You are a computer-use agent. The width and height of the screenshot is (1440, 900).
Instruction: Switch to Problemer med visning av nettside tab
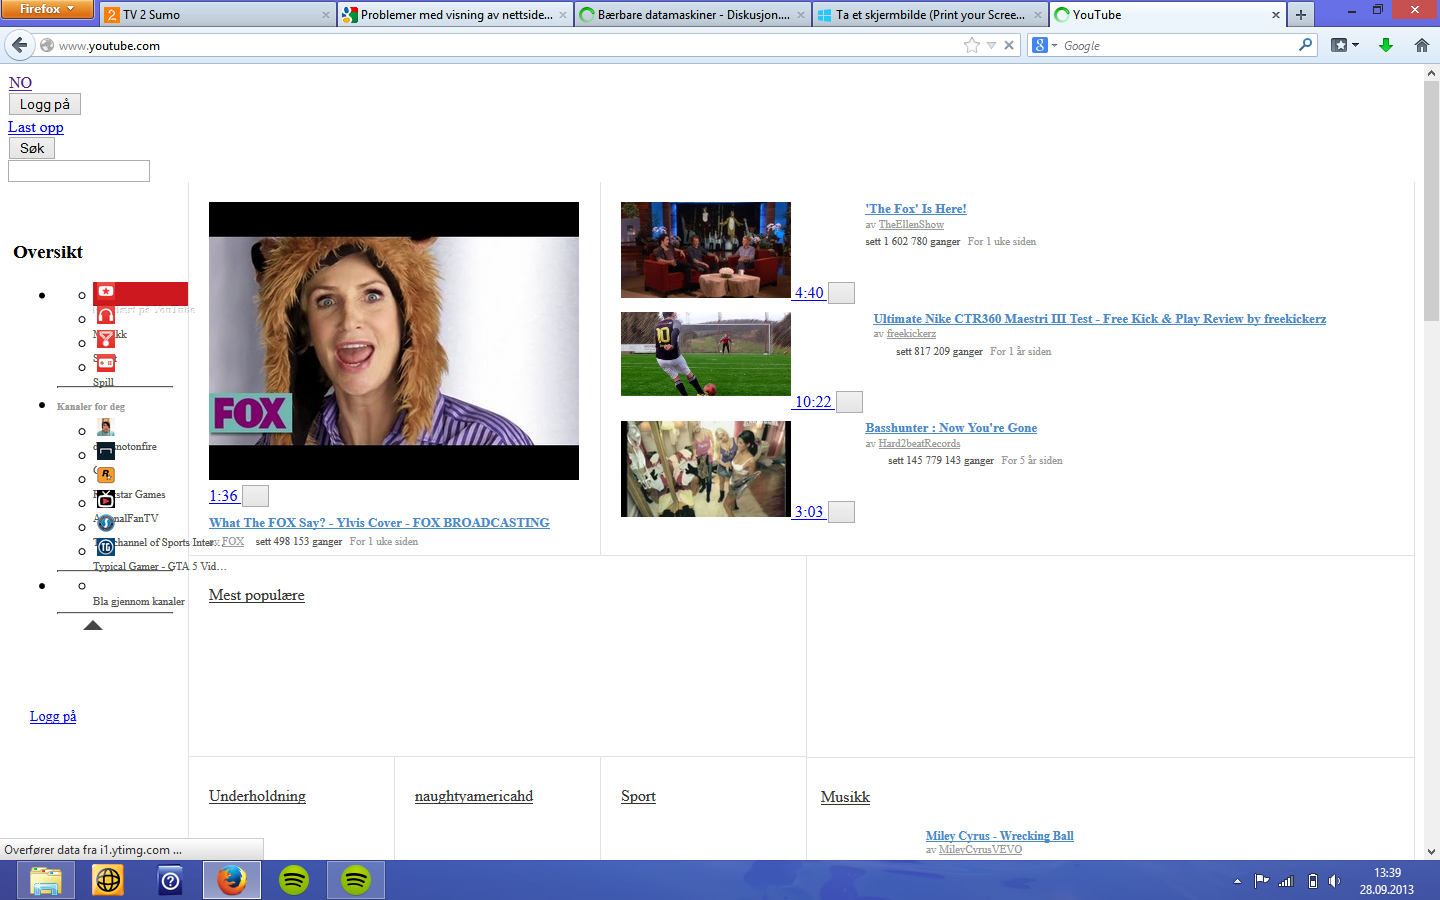(454, 15)
